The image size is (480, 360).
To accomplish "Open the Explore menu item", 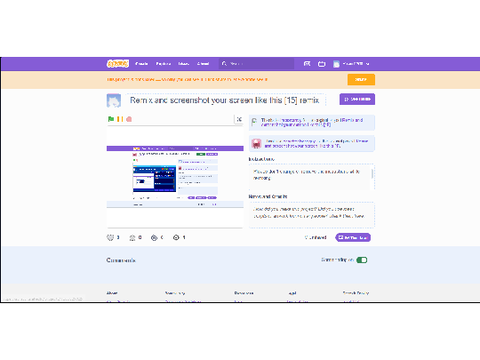I will pyautogui.click(x=163, y=64).
